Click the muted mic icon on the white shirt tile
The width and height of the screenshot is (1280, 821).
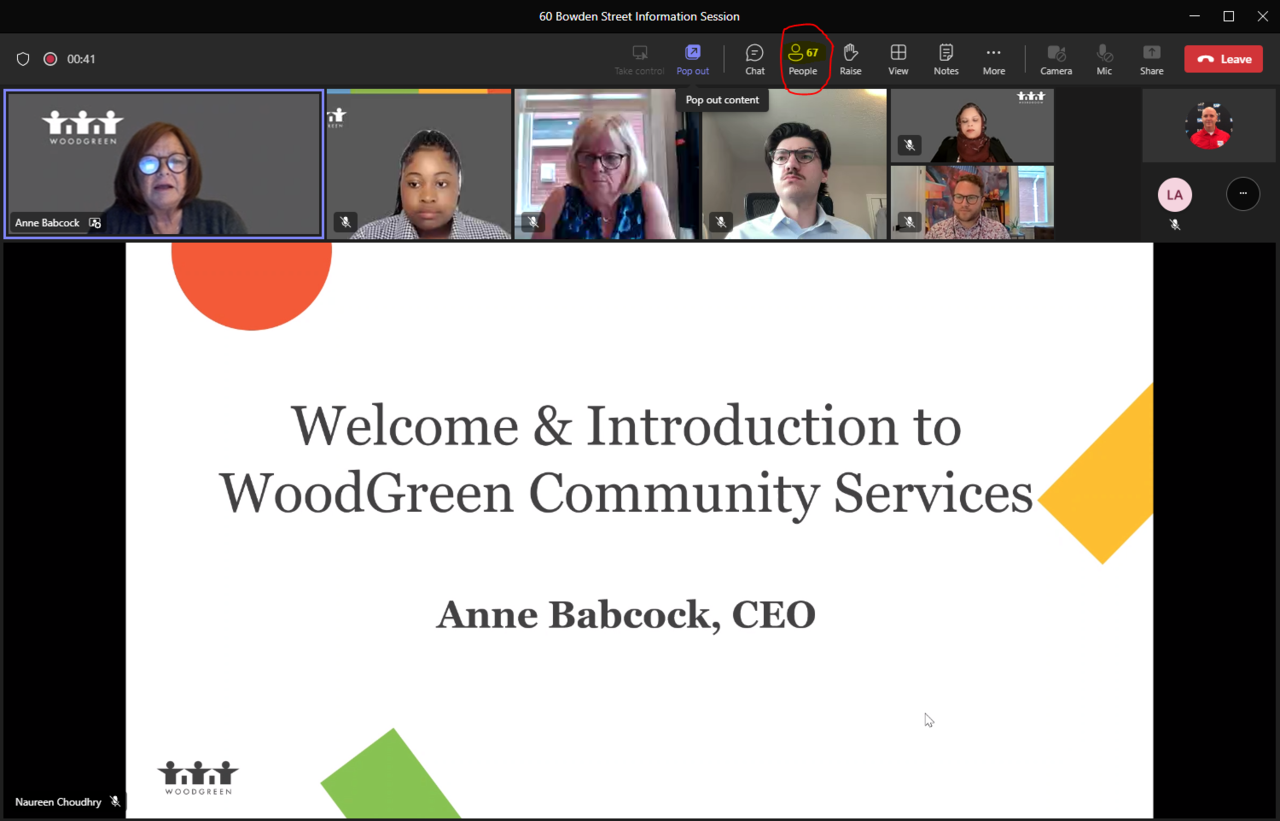click(x=721, y=222)
